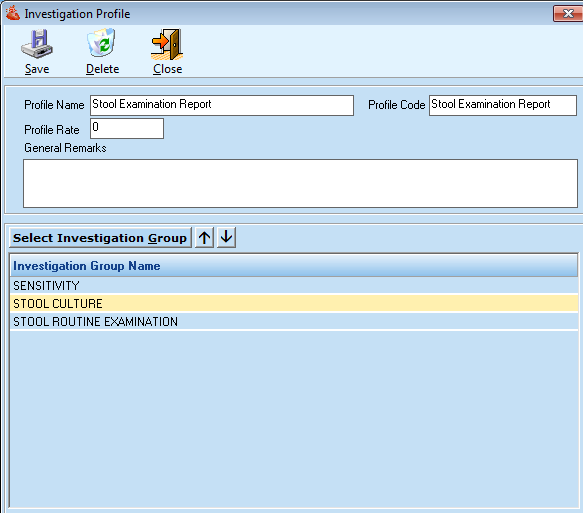Screen dimensions: 583x513
Task: Click empty area of investigation group list
Action: (294, 418)
